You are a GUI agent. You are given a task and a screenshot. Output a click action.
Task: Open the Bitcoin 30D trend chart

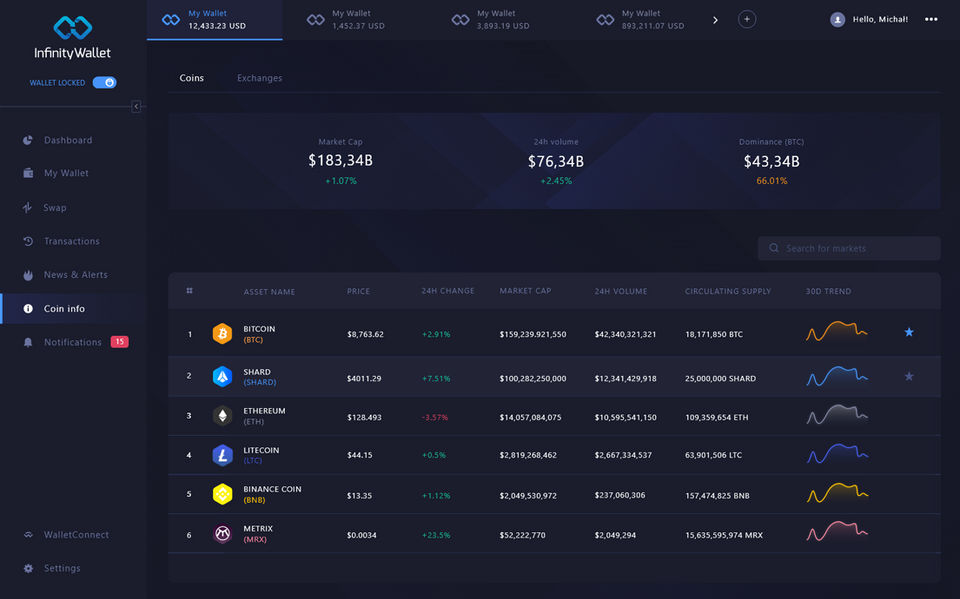pos(837,331)
